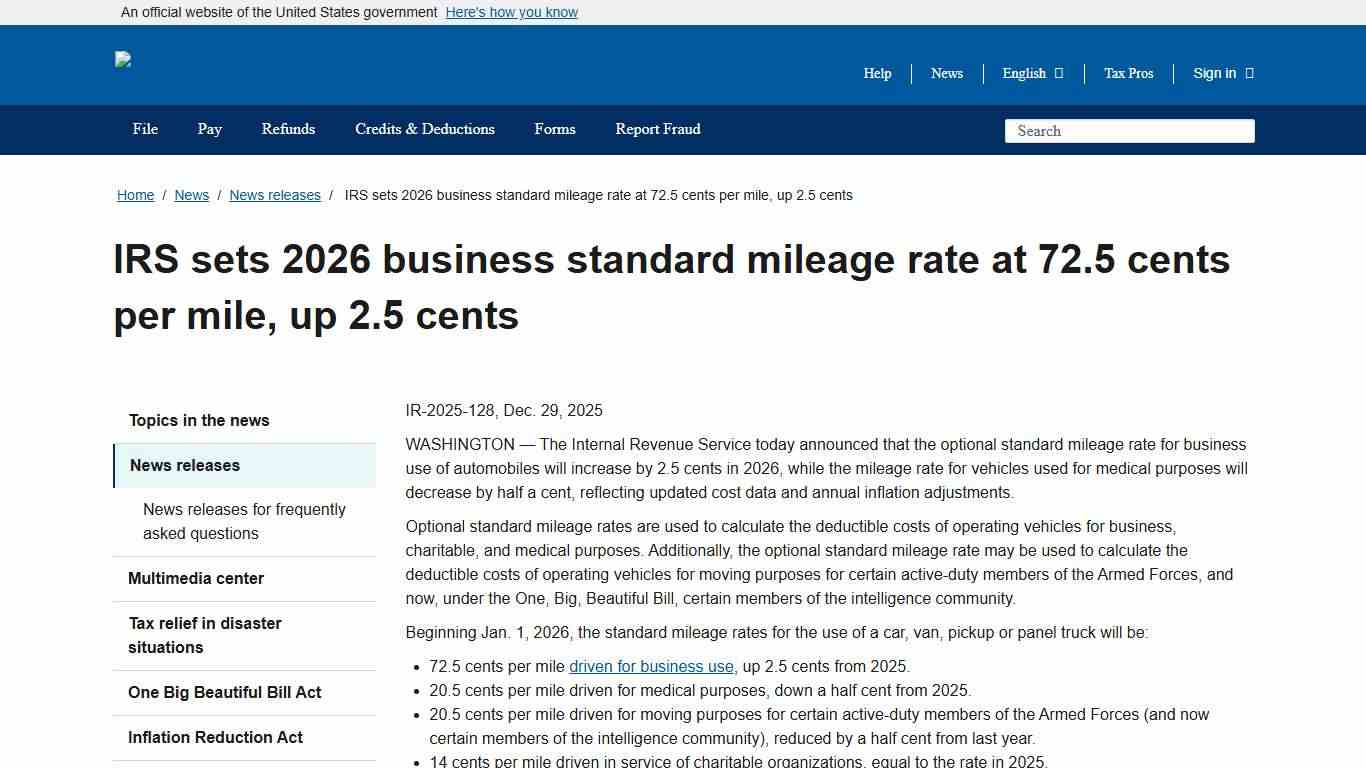Image resolution: width=1366 pixels, height=768 pixels.
Task: Open the Help link in header
Action: click(877, 73)
